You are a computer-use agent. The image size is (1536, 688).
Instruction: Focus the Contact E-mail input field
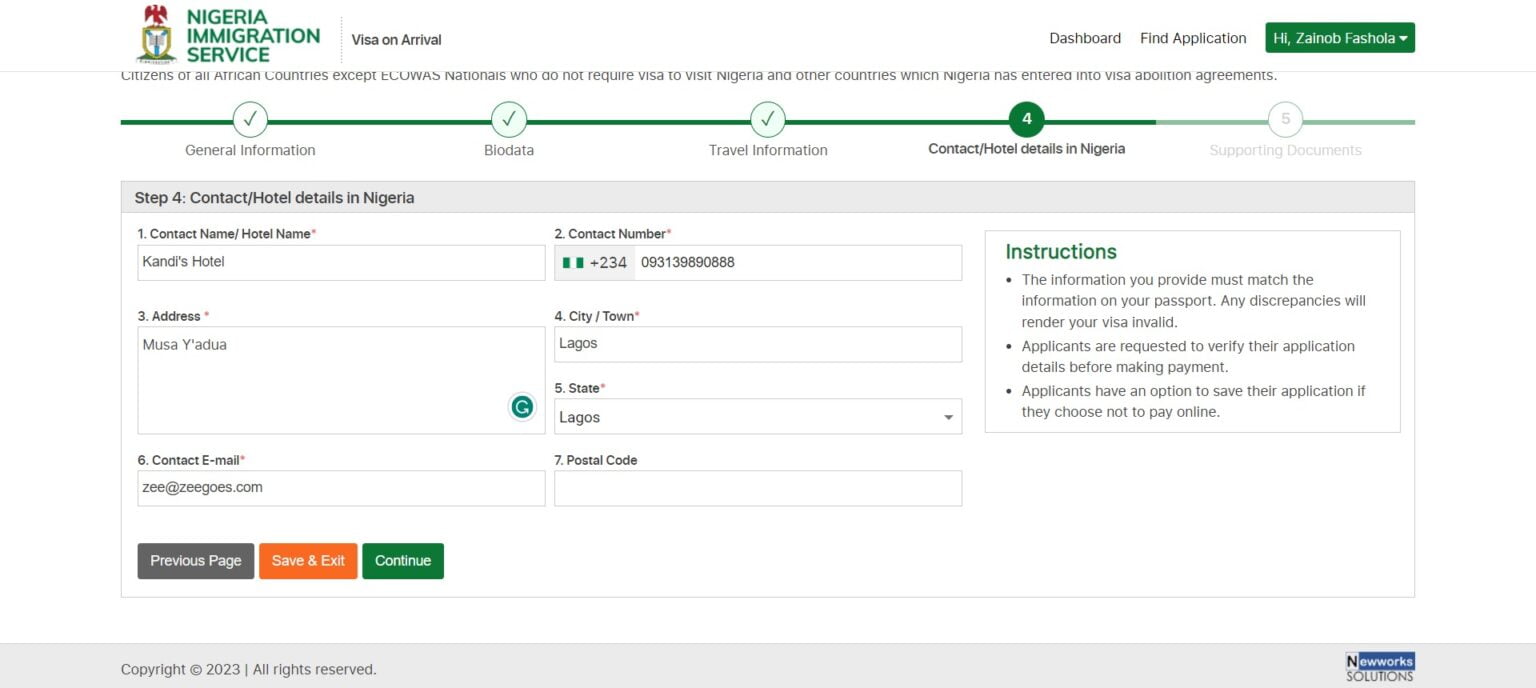point(341,489)
